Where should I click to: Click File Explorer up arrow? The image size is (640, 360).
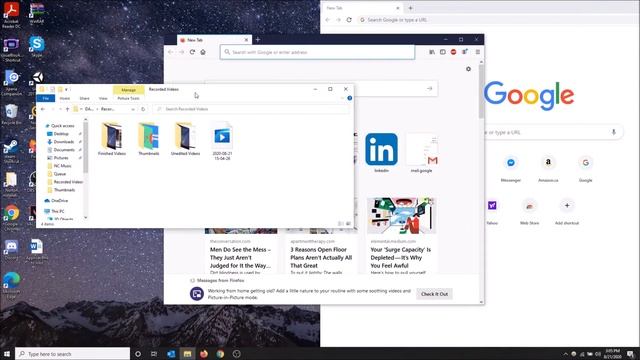pos(67,109)
